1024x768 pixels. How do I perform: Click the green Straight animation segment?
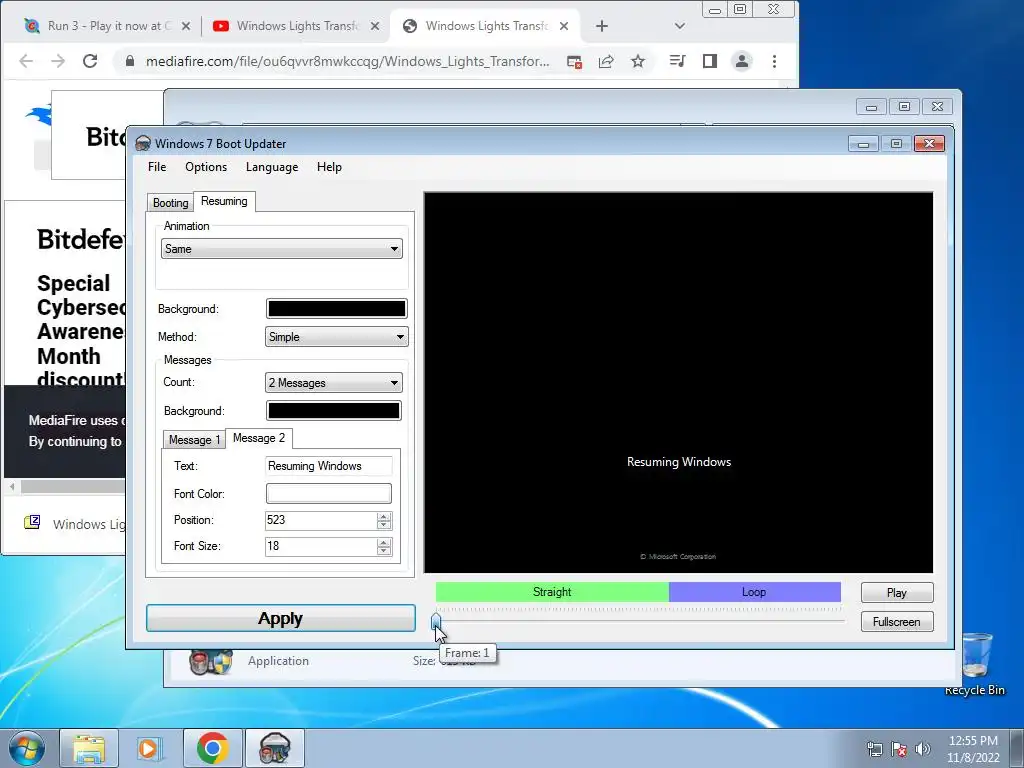[552, 592]
